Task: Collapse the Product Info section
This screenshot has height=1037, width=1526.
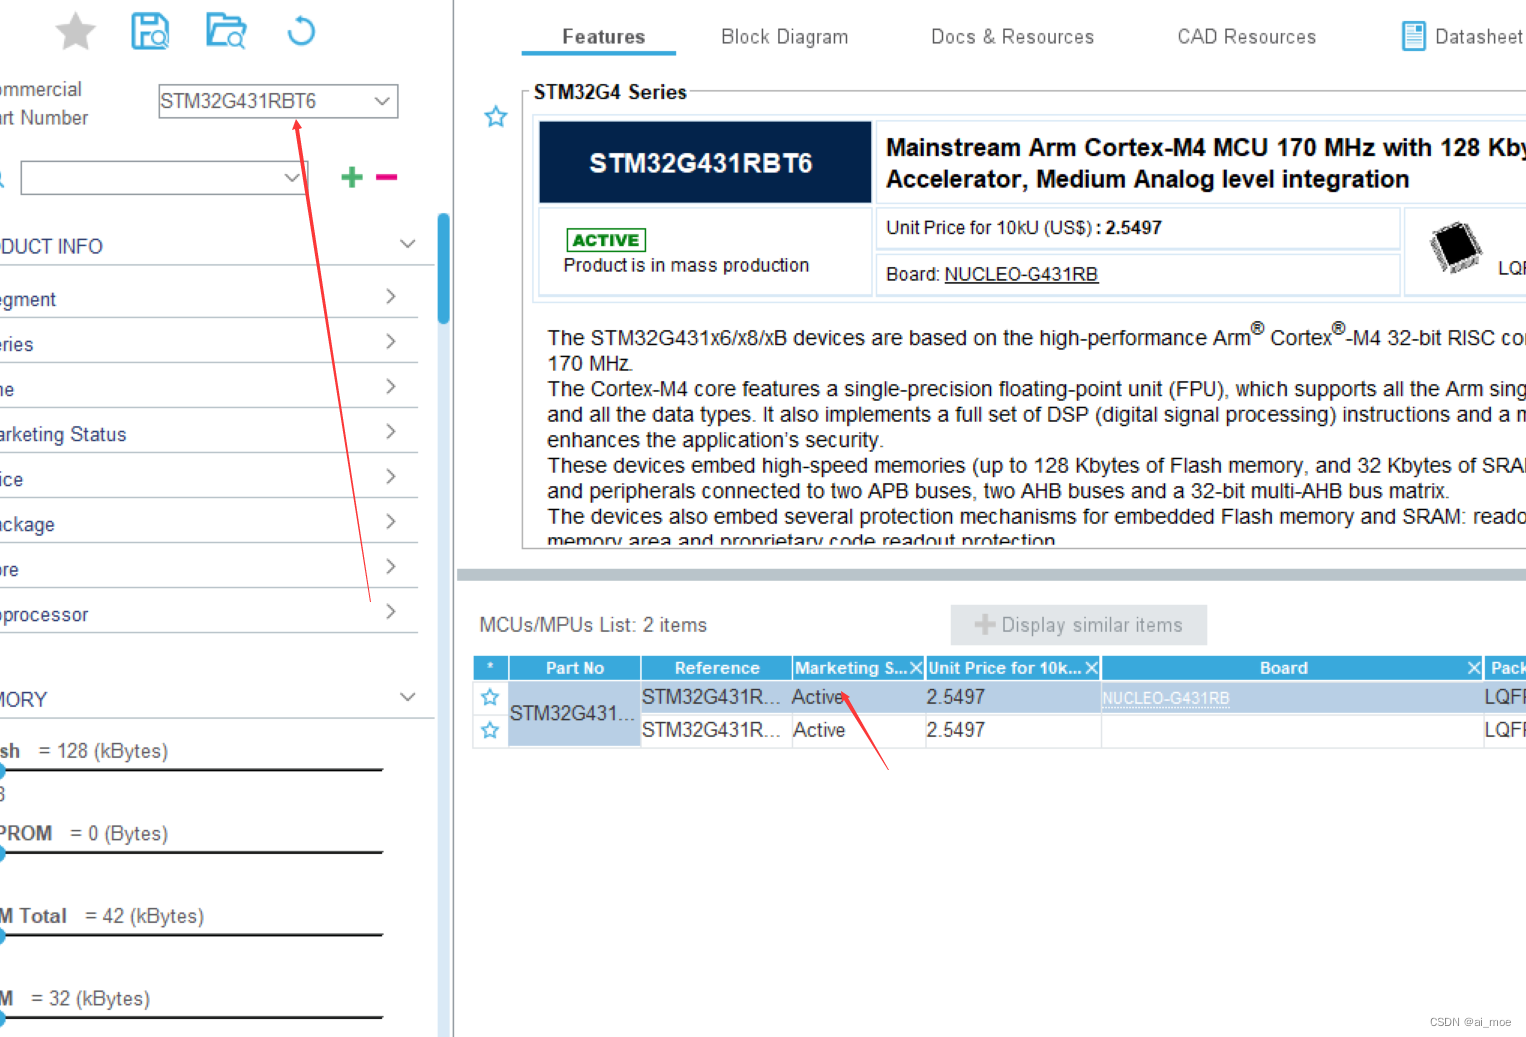Action: 407,244
